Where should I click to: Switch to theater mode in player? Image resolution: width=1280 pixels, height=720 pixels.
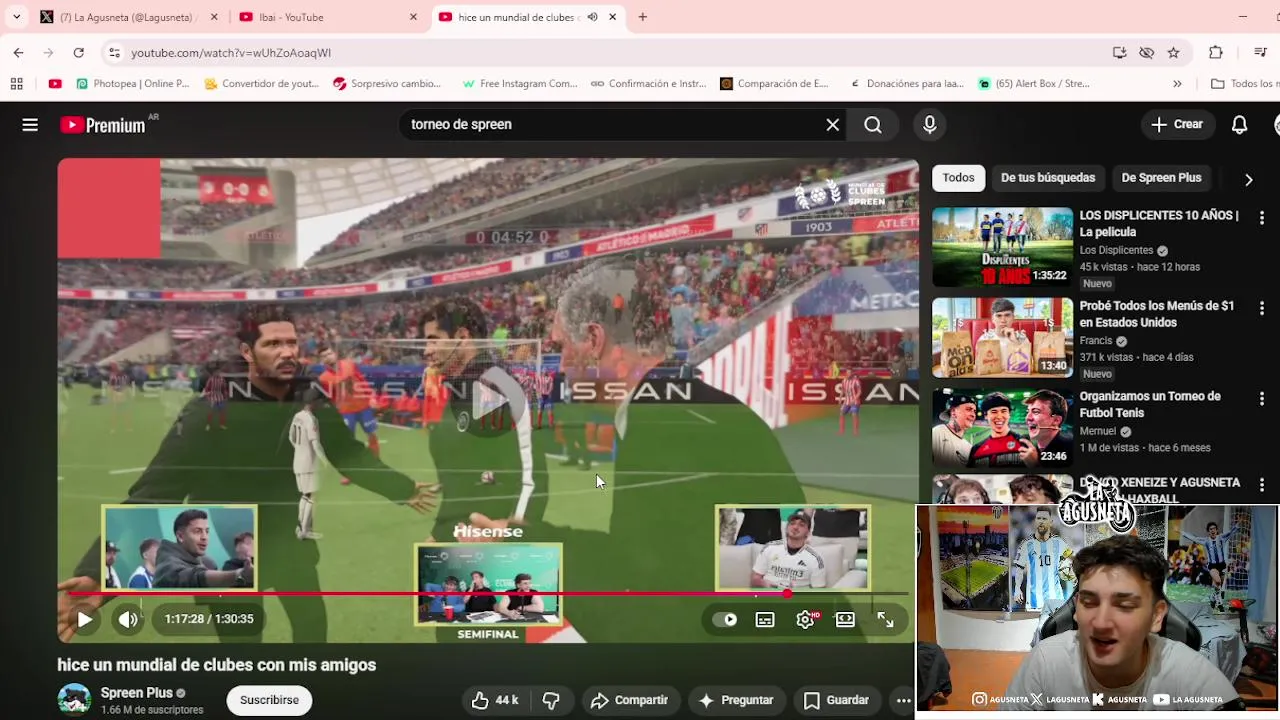[x=845, y=620]
